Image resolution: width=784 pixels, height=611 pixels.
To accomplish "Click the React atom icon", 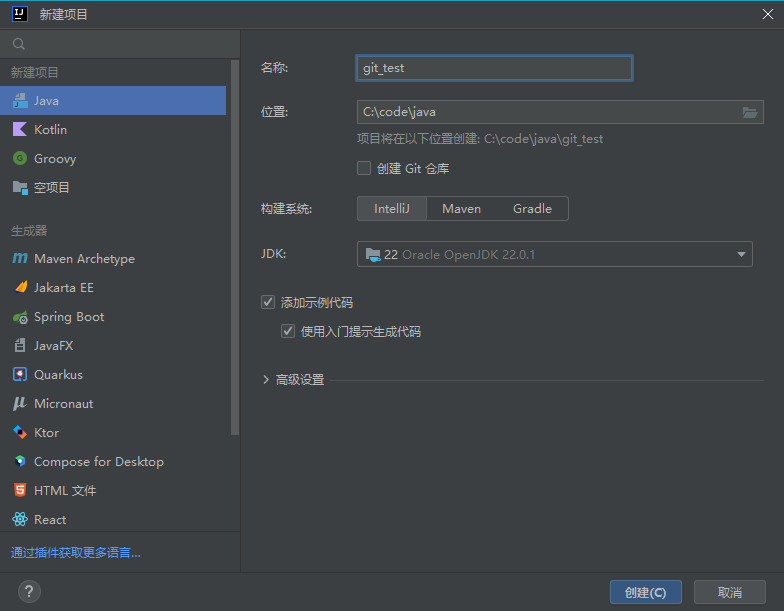I will click(x=20, y=519).
